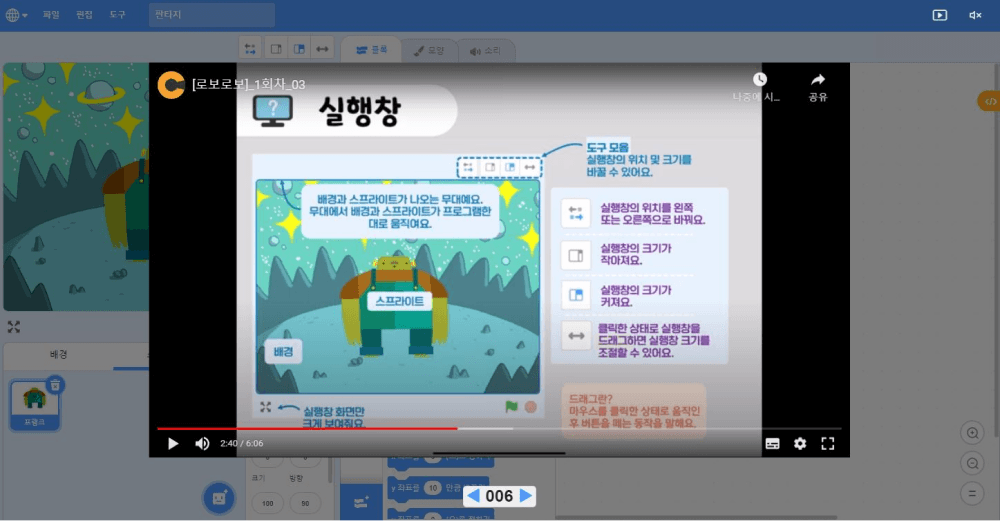The image size is (1000, 521).
Task: Zoom out of the workspace
Action: 972,464
